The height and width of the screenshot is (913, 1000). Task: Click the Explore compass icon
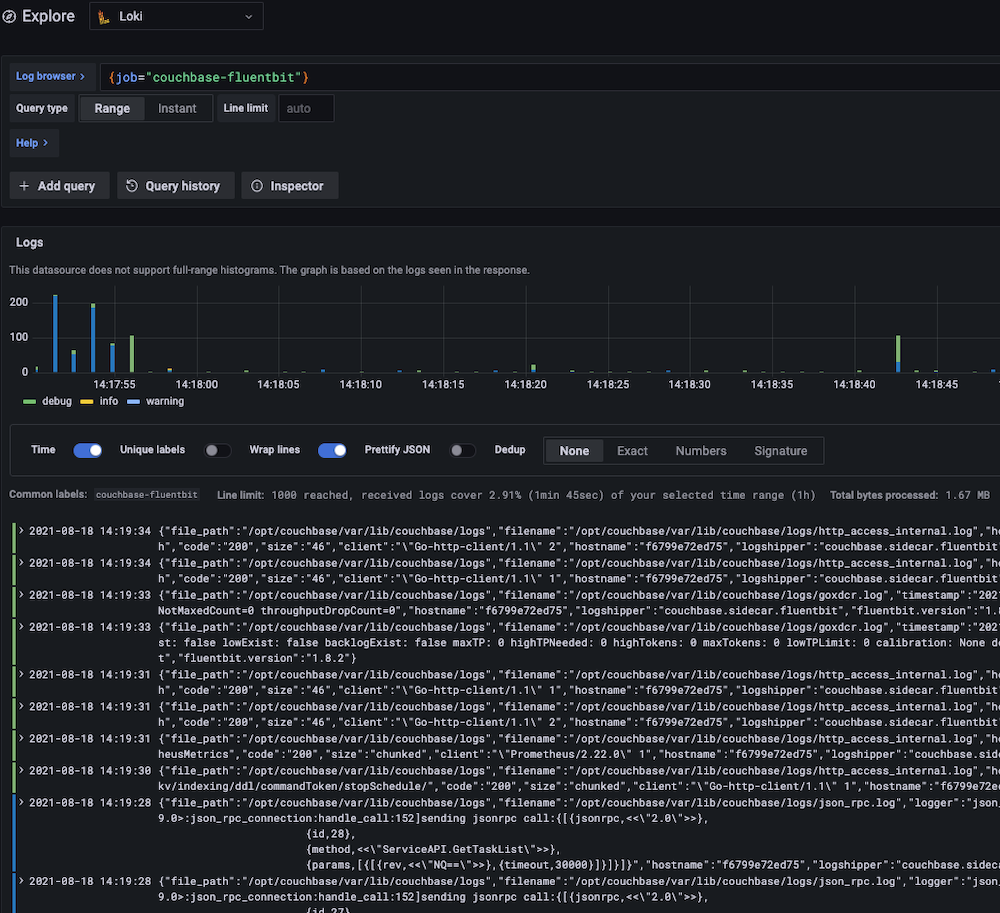click(9, 17)
